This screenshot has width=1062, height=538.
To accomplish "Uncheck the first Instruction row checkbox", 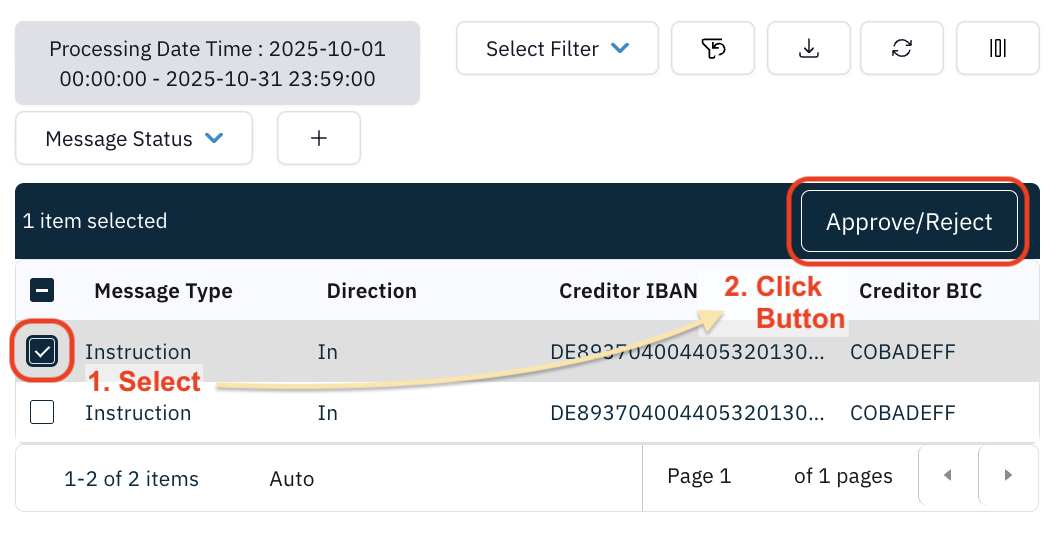I will coord(42,351).
